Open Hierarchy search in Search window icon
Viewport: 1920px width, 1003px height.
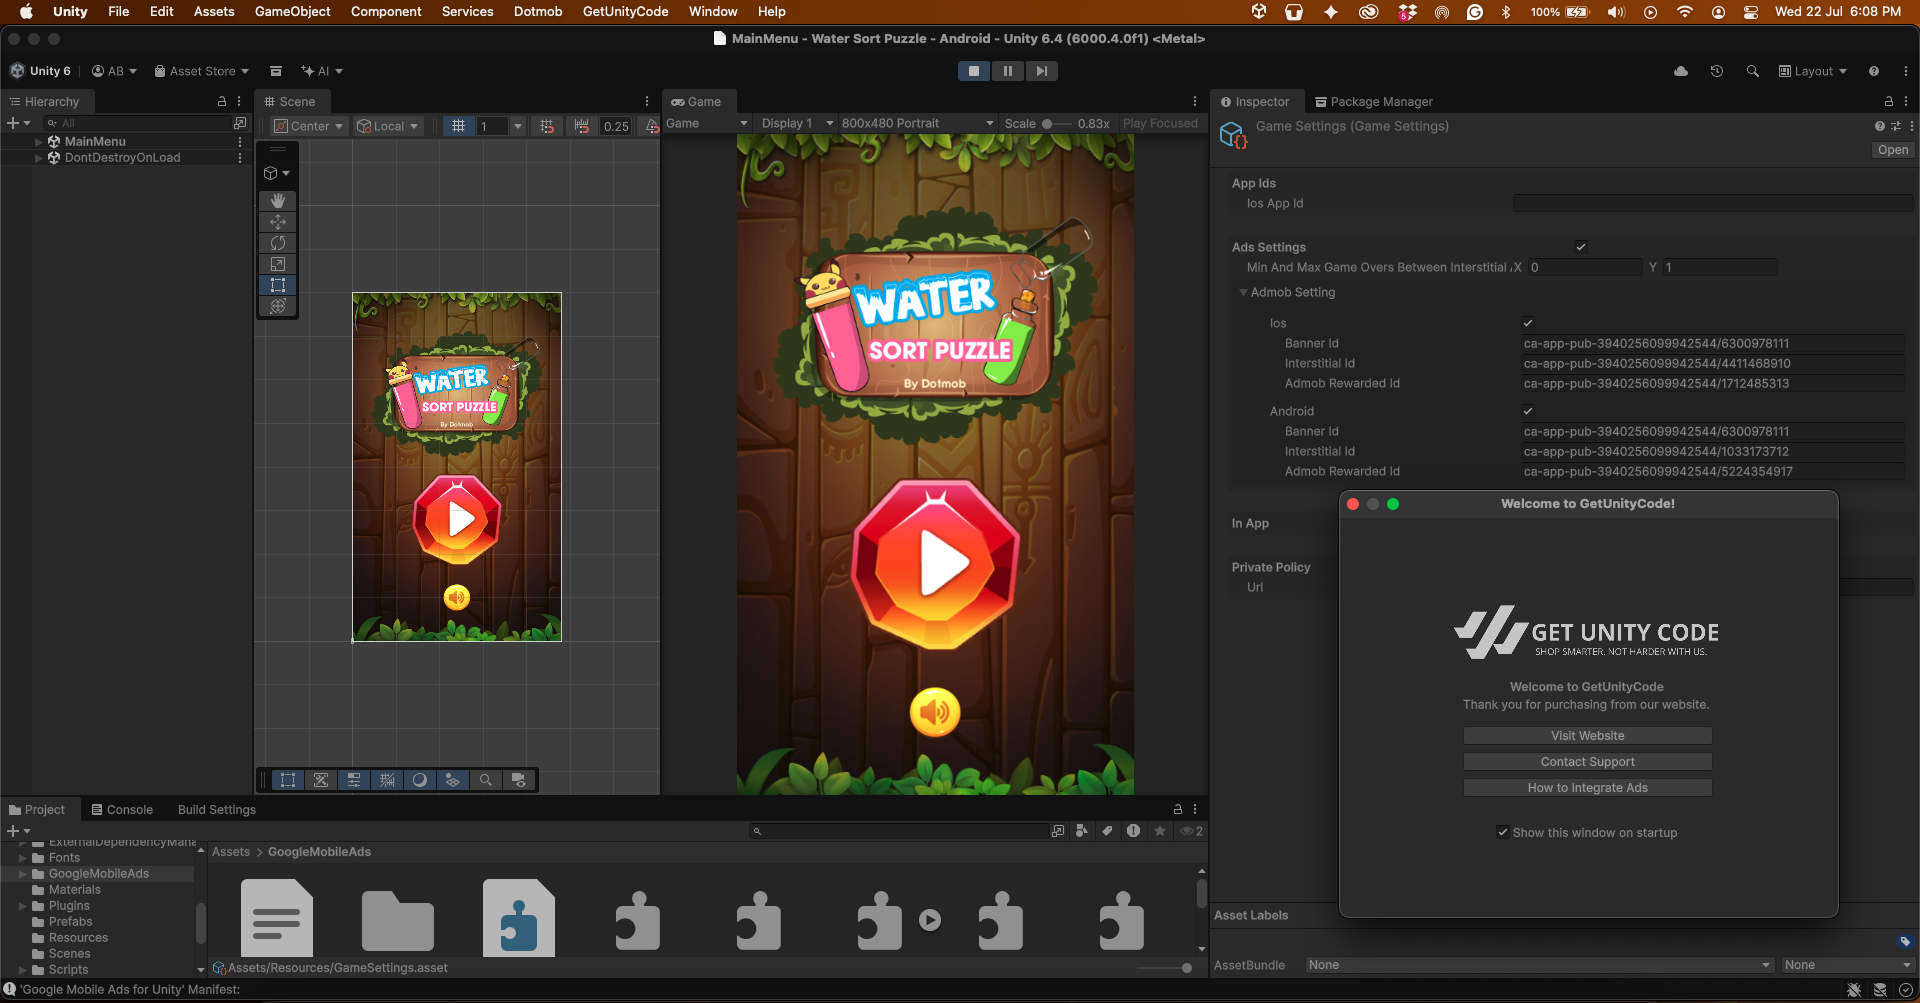point(240,123)
